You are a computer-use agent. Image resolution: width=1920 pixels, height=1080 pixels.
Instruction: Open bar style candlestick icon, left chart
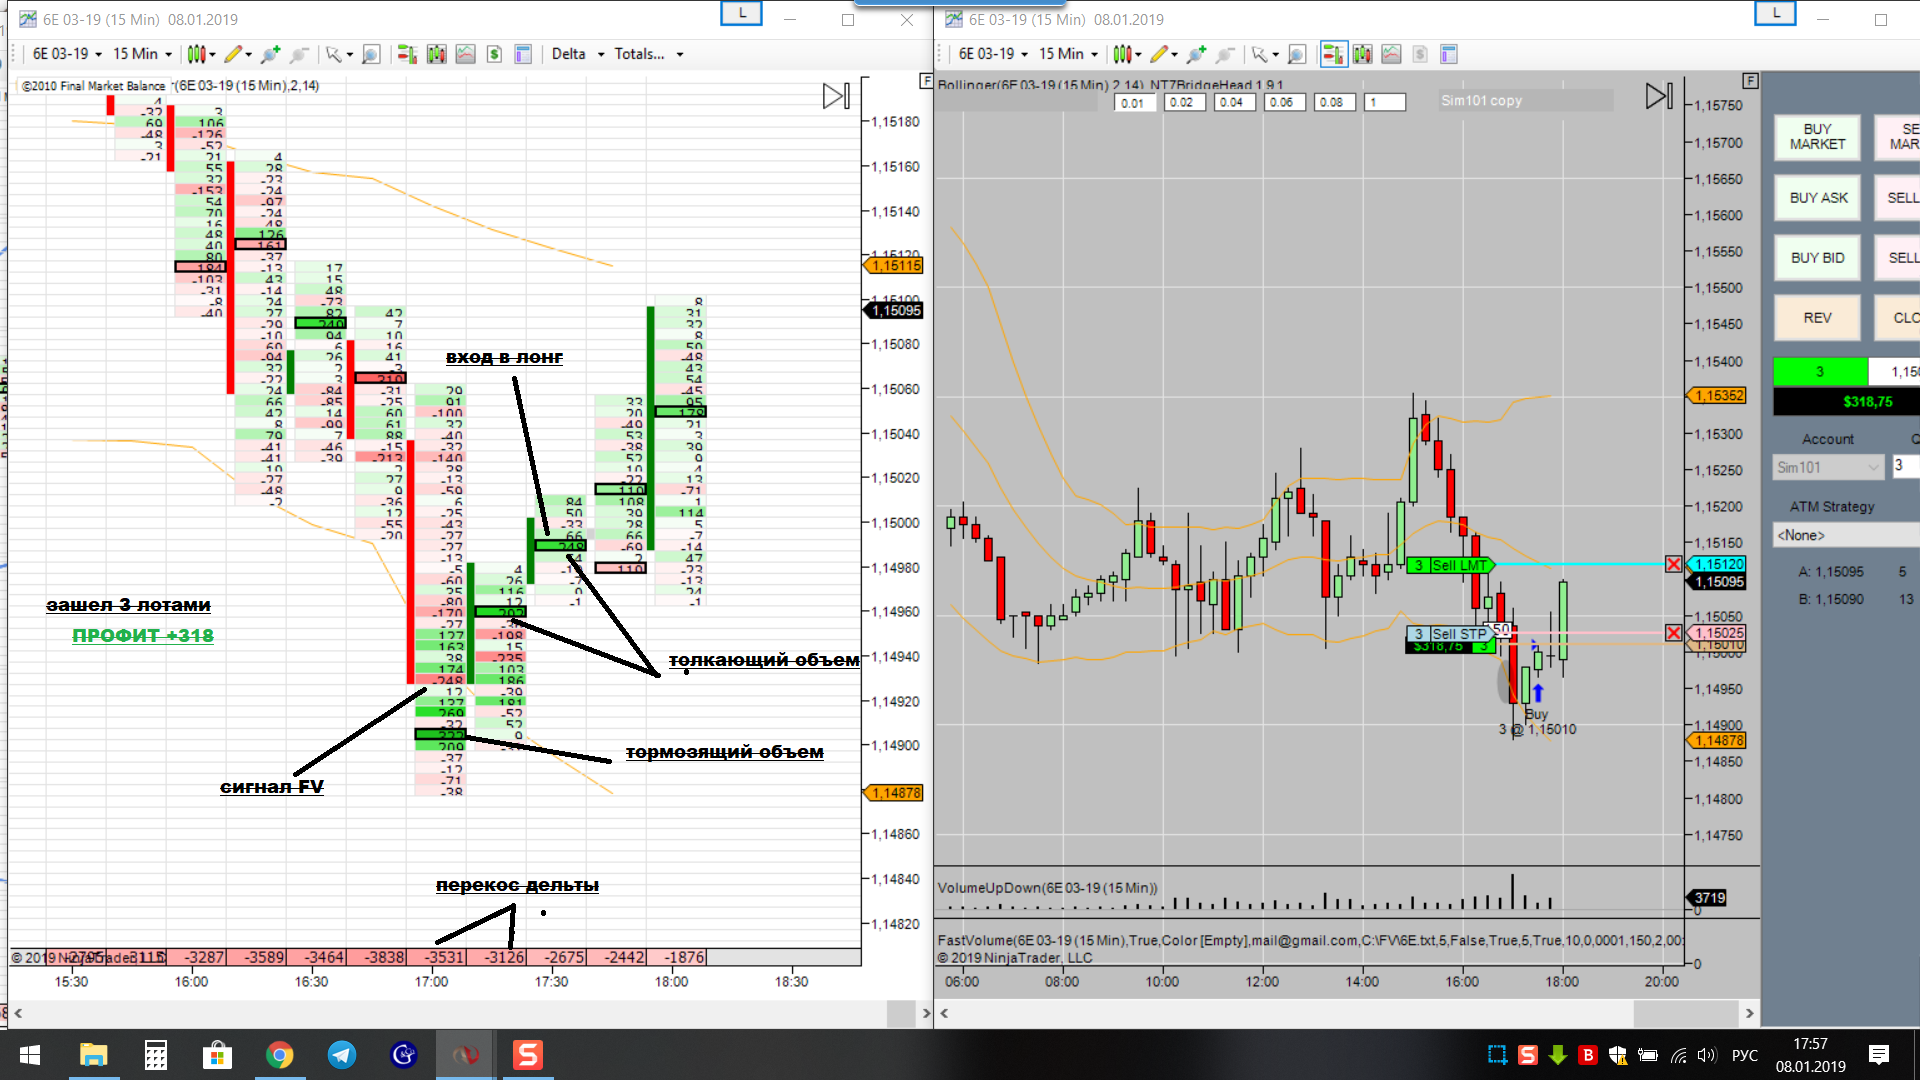coord(196,54)
